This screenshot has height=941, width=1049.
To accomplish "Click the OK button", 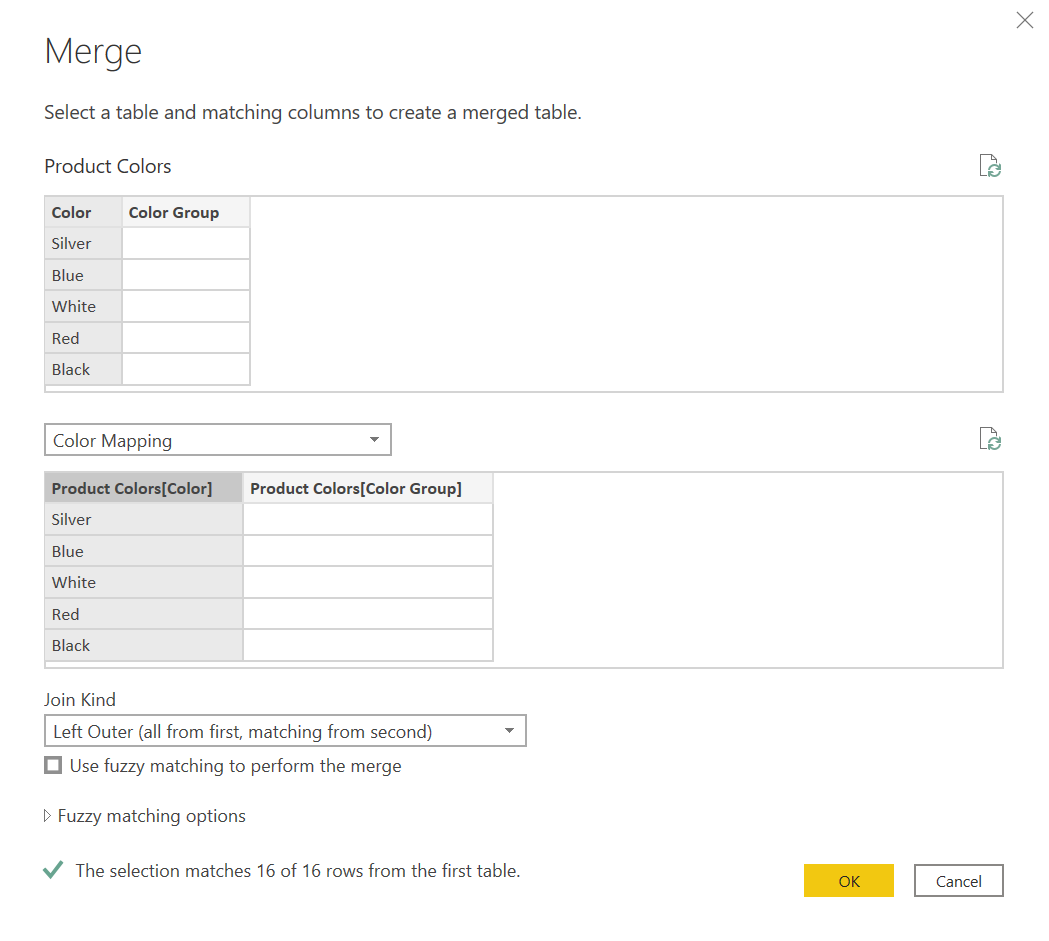I will pyautogui.click(x=848, y=881).
